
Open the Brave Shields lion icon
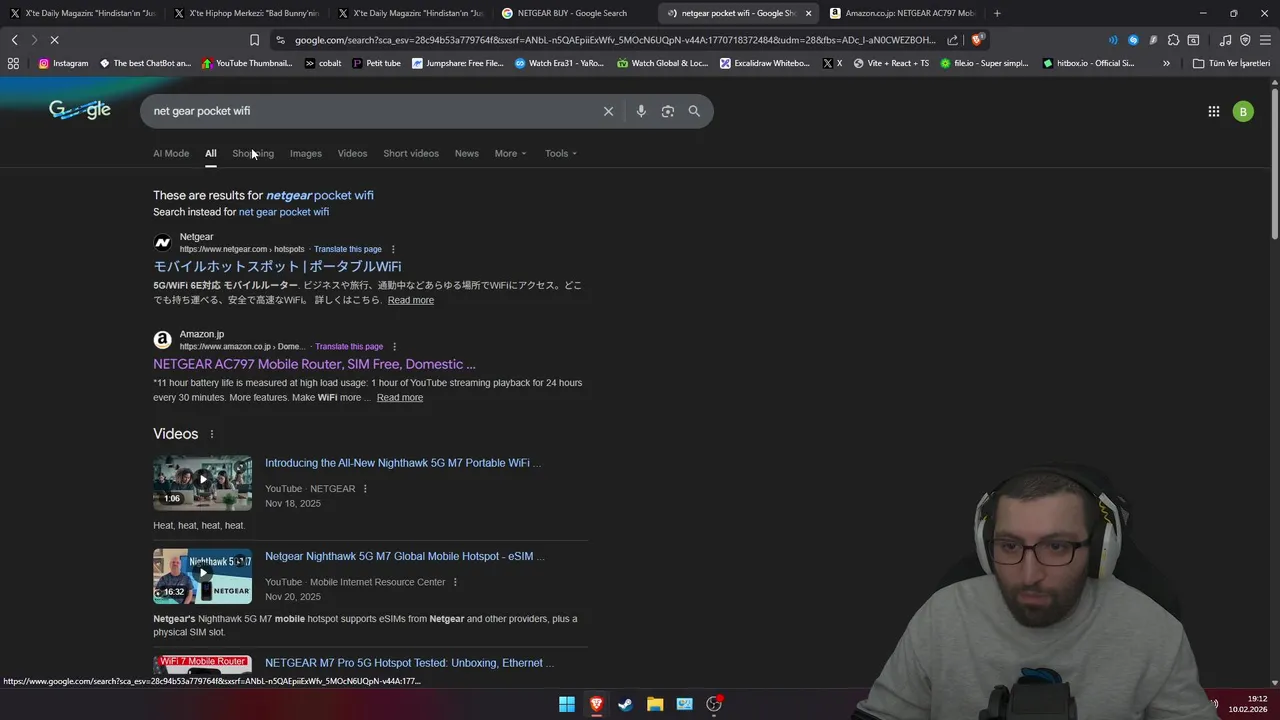point(977,40)
